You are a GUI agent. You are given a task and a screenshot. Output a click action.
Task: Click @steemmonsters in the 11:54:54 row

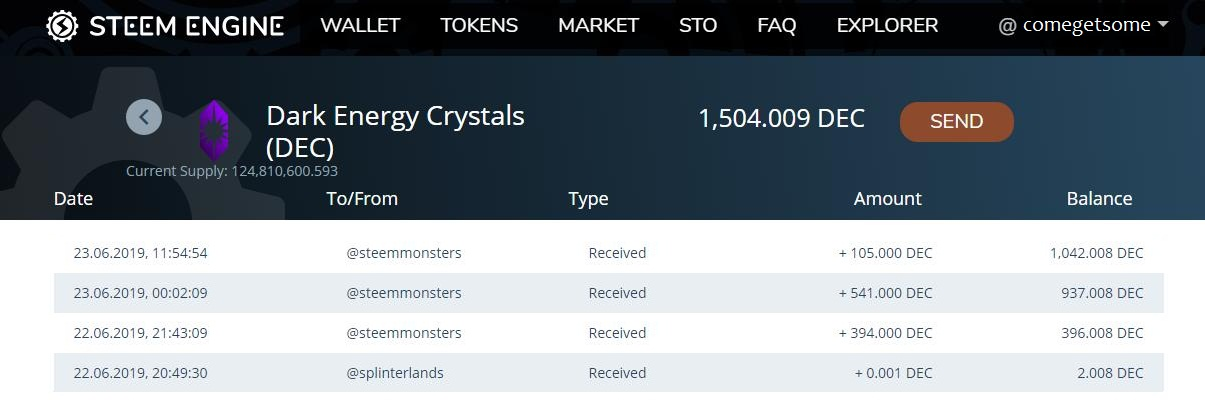pyautogui.click(x=404, y=253)
